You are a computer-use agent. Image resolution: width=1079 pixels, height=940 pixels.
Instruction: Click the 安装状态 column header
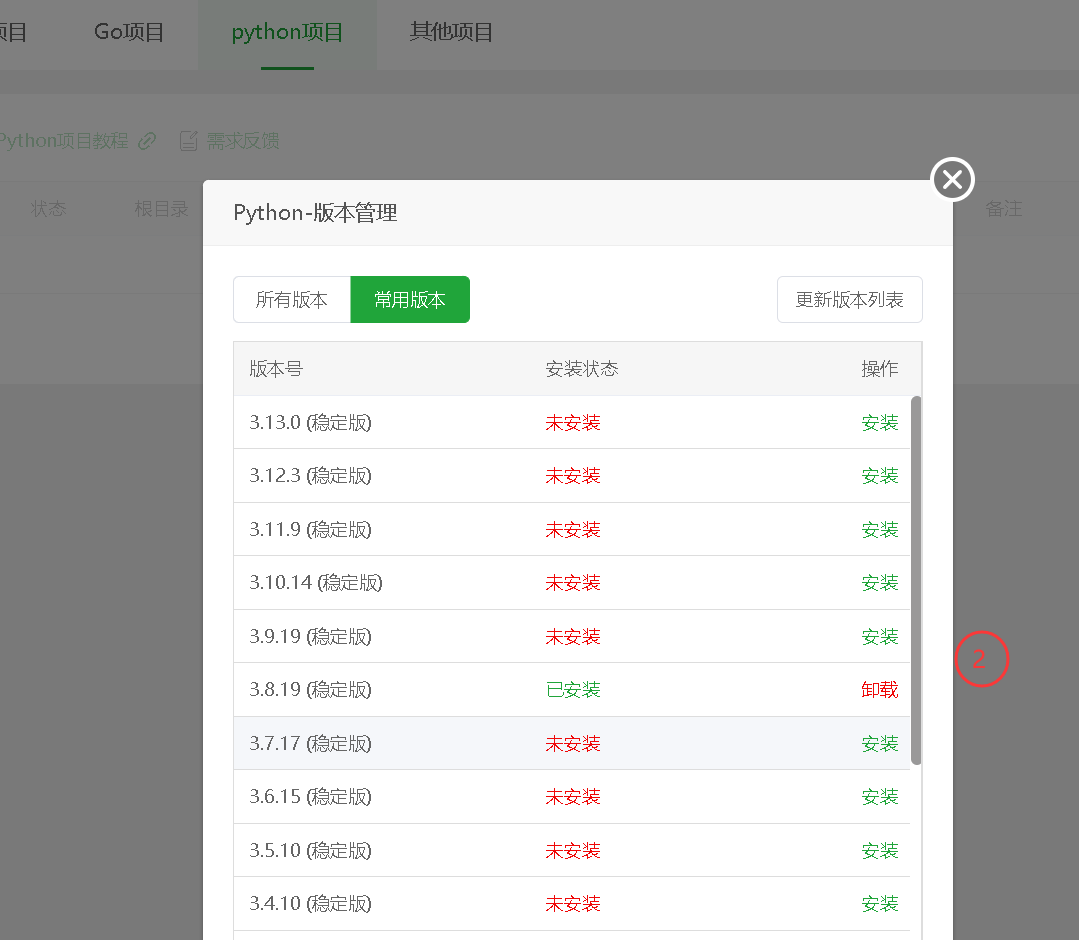pos(581,369)
